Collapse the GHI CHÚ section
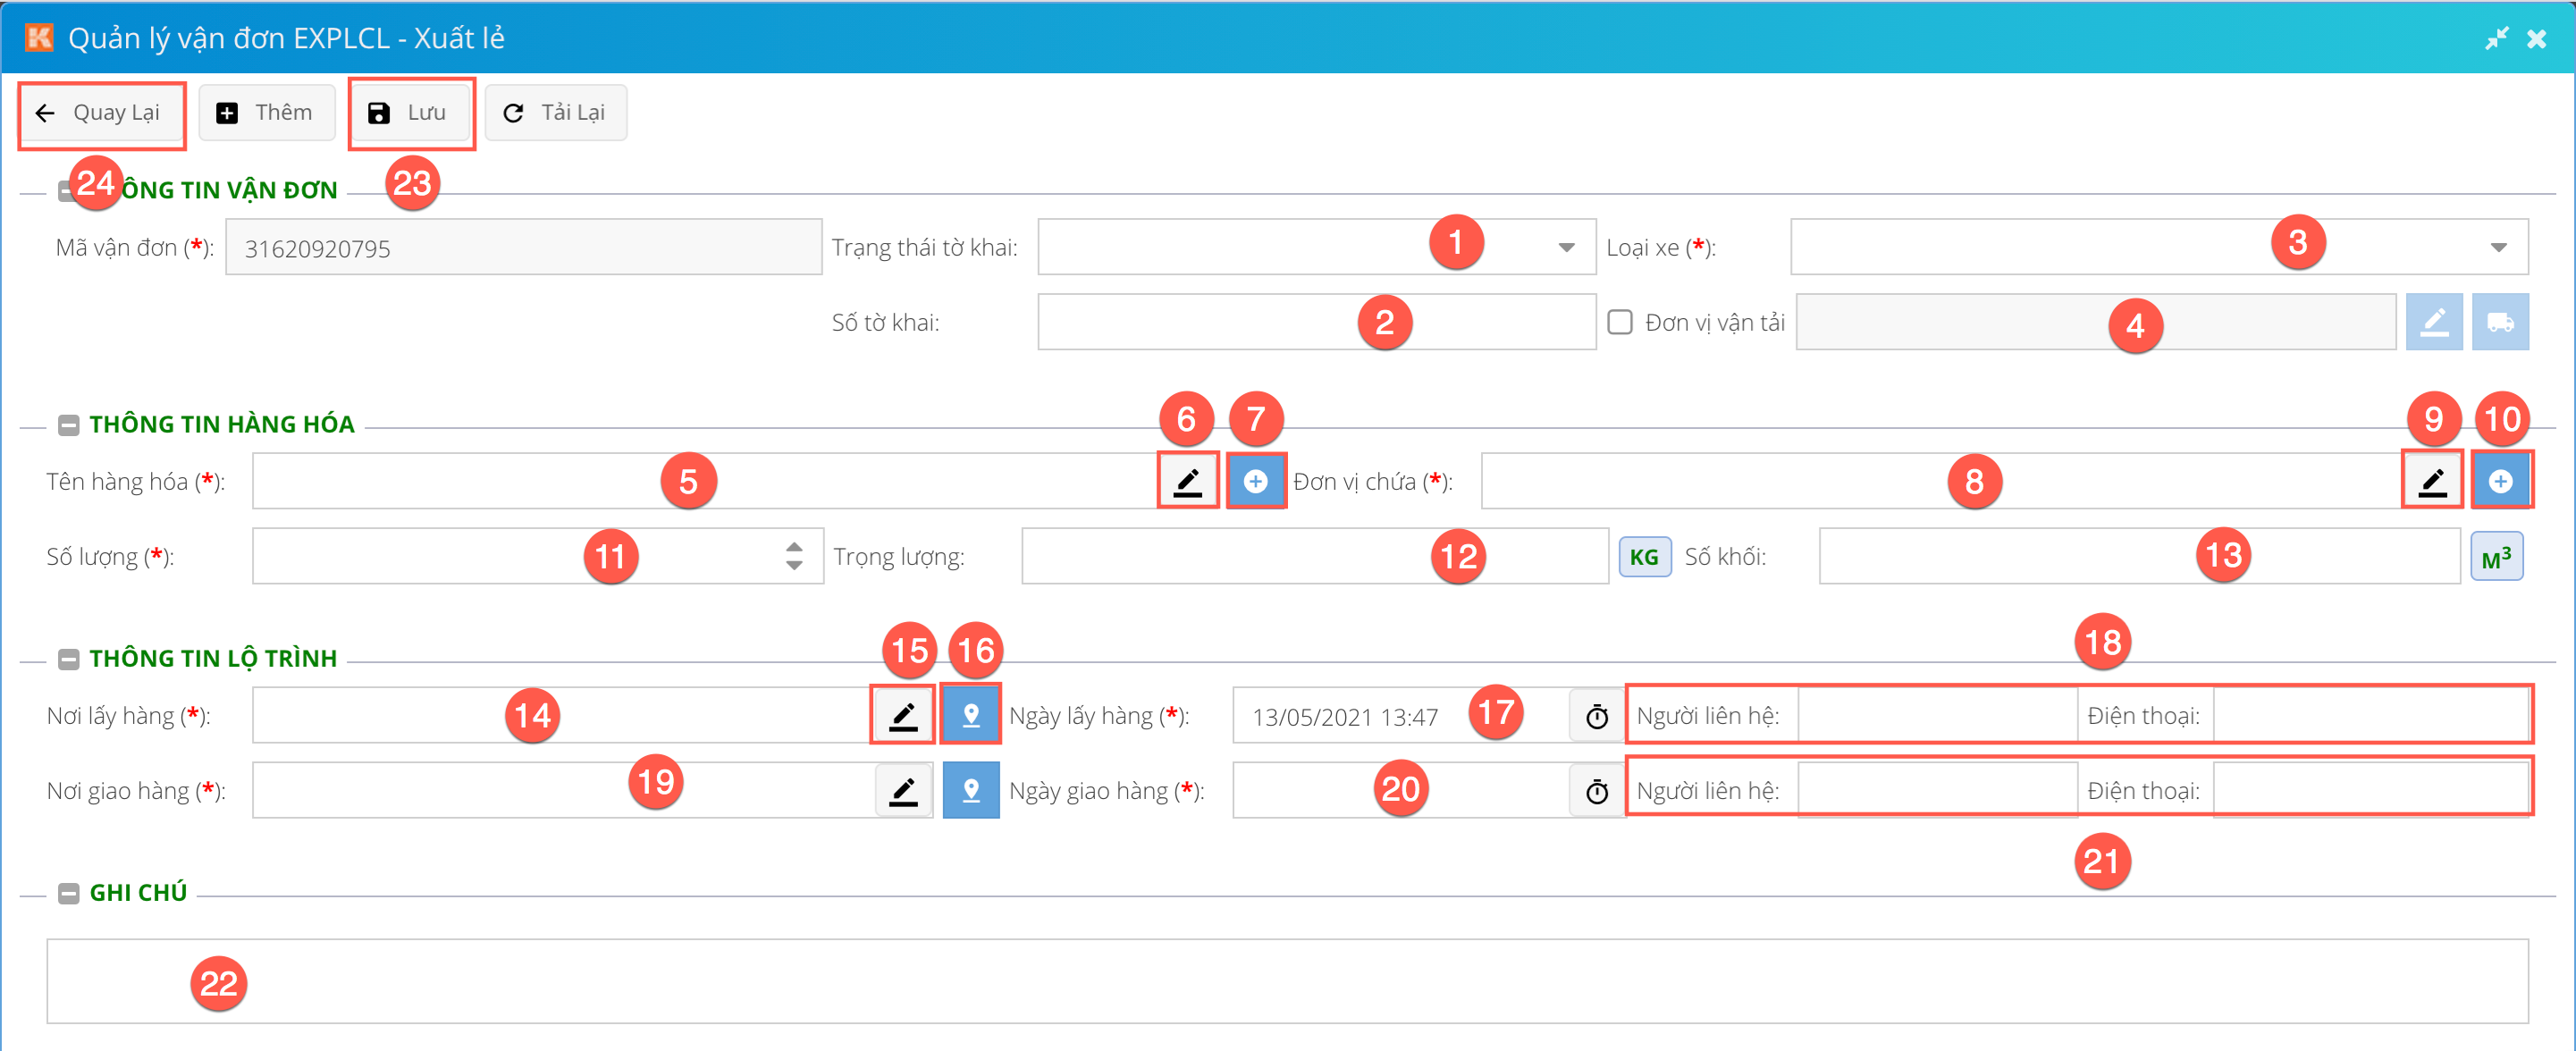Image resolution: width=2576 pixels, height=1051 pixels. (x=68, y=893)
